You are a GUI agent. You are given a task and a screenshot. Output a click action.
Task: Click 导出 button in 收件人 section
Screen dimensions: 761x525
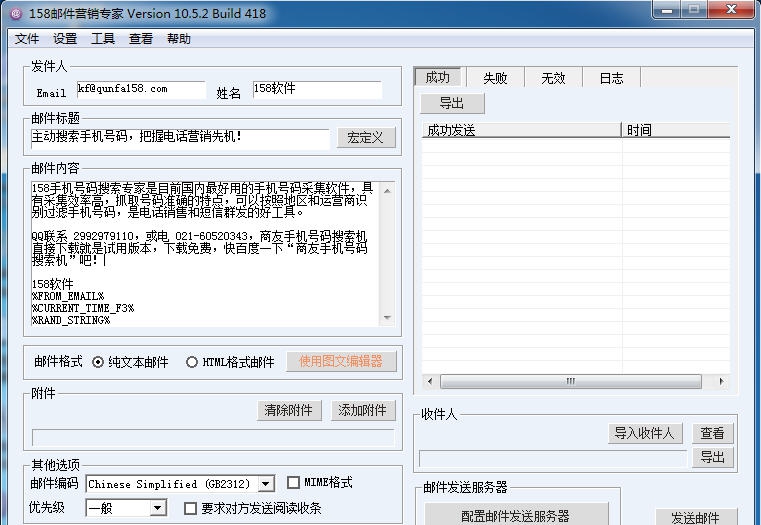pos(712,457)
